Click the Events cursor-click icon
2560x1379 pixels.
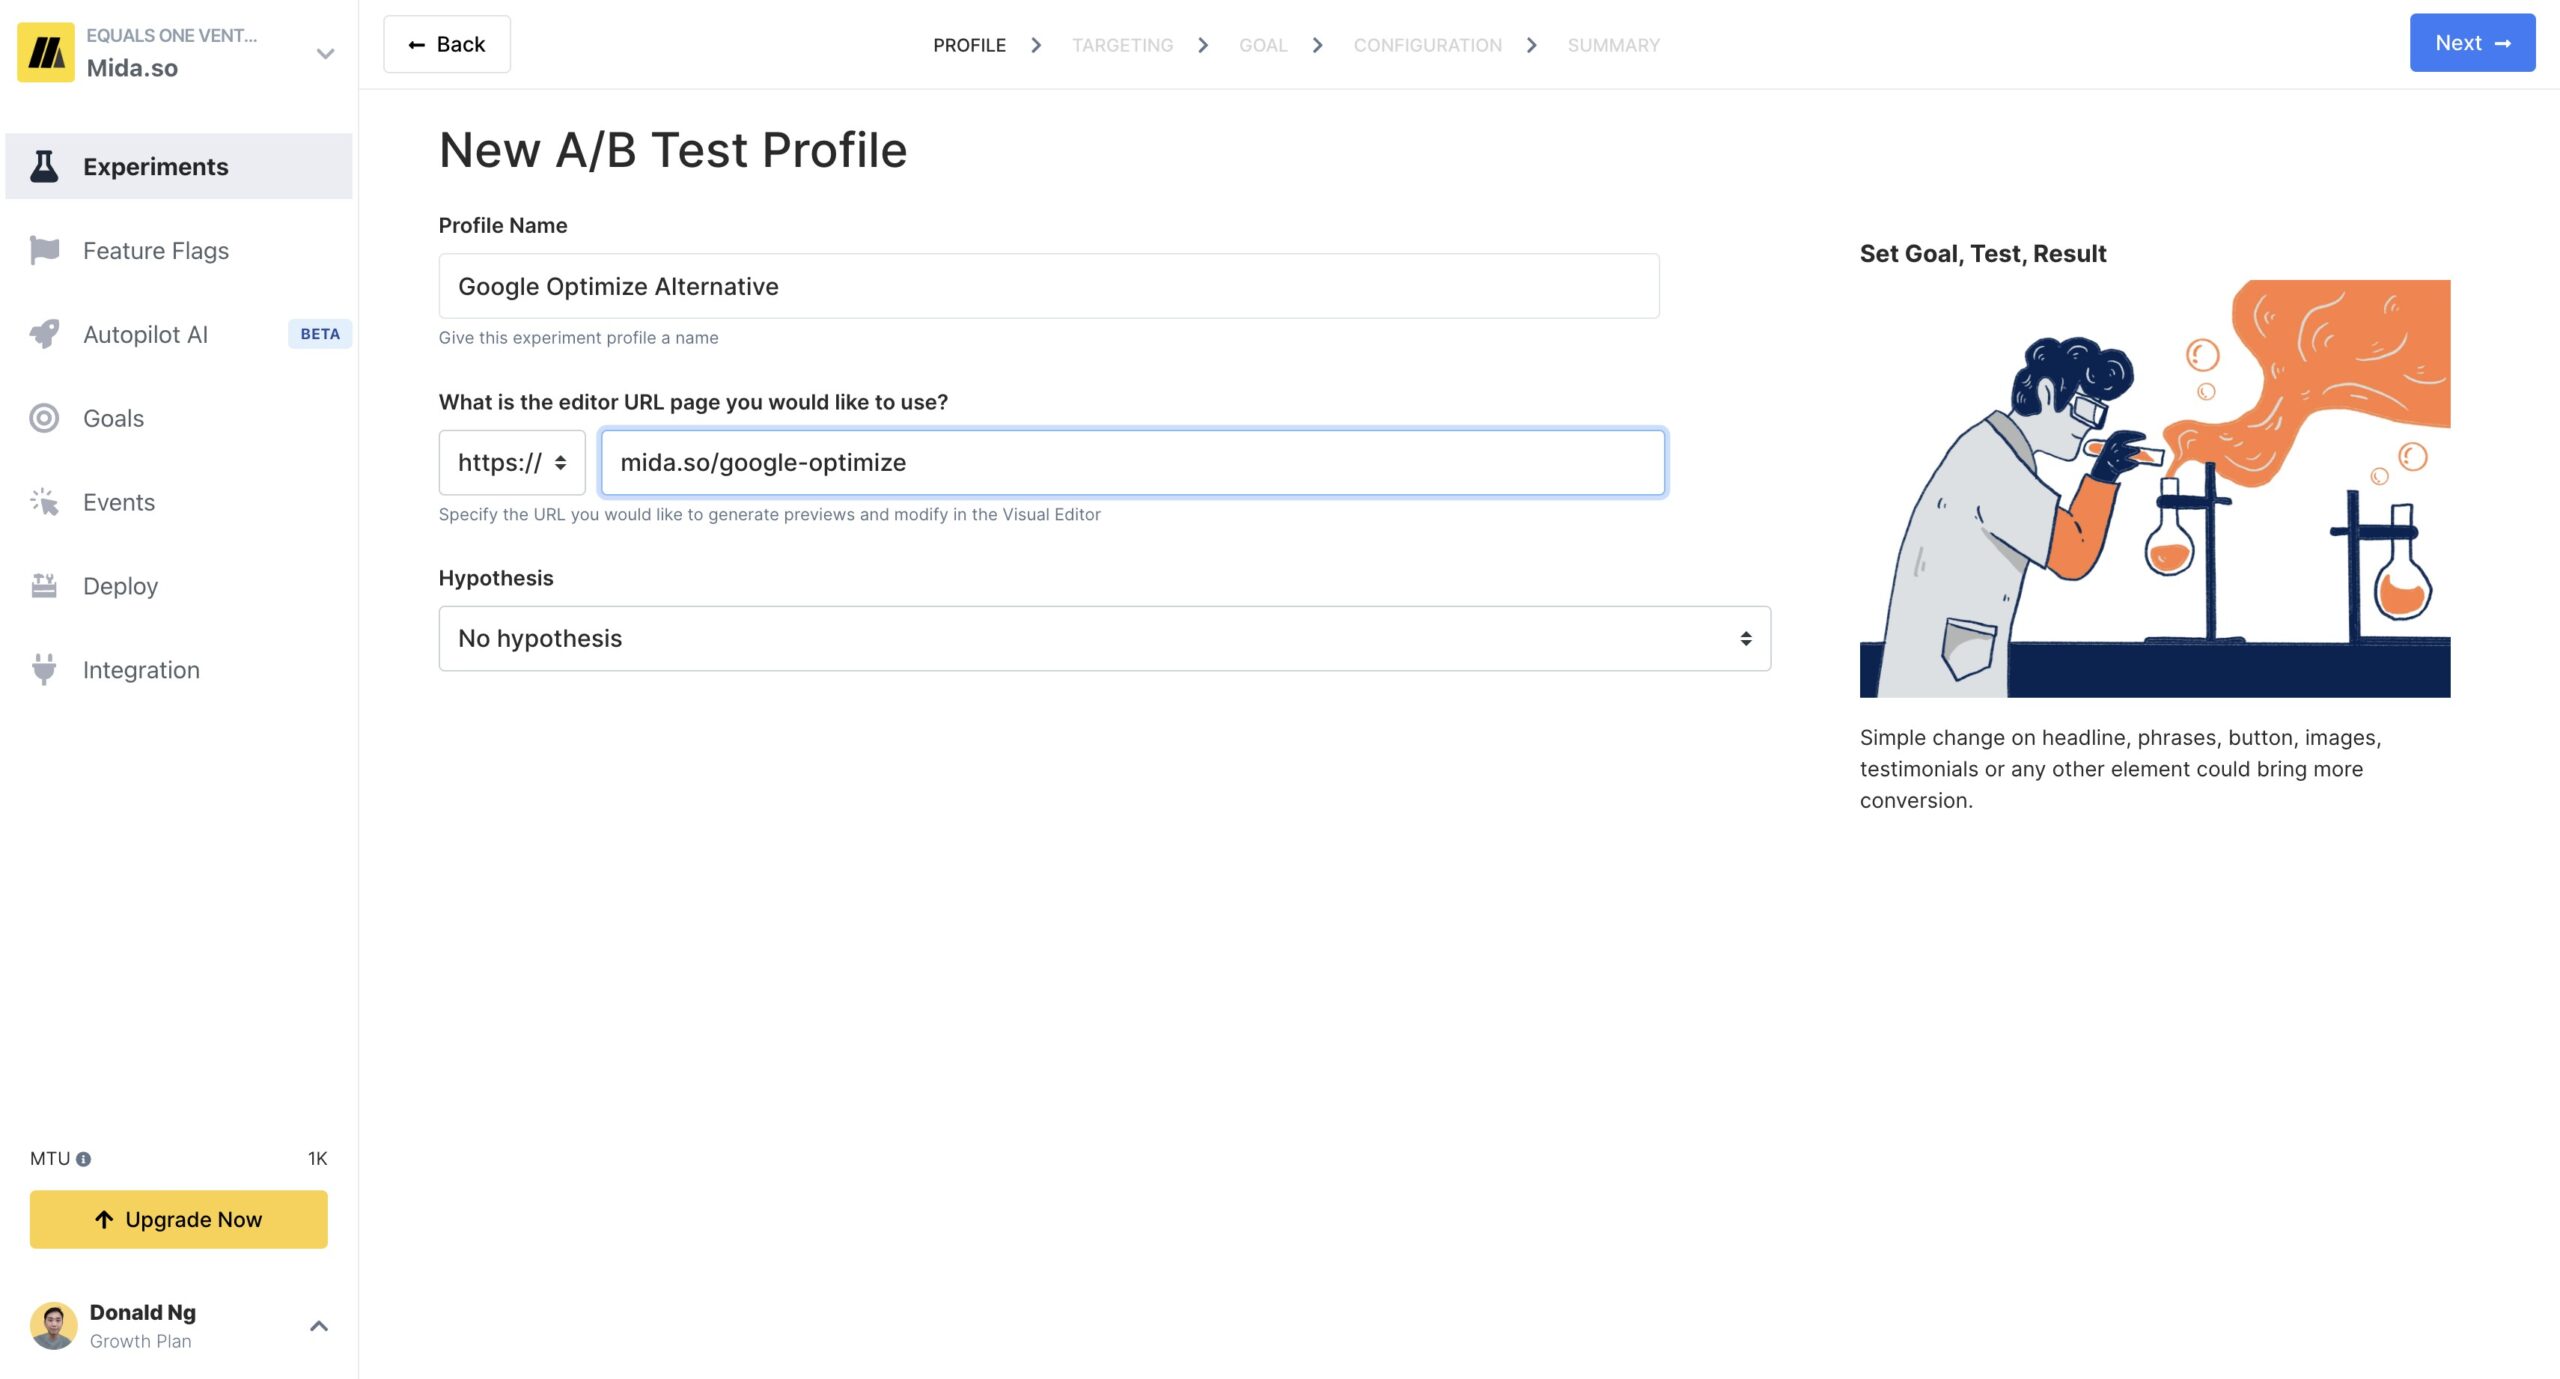(x=44, y=502)
